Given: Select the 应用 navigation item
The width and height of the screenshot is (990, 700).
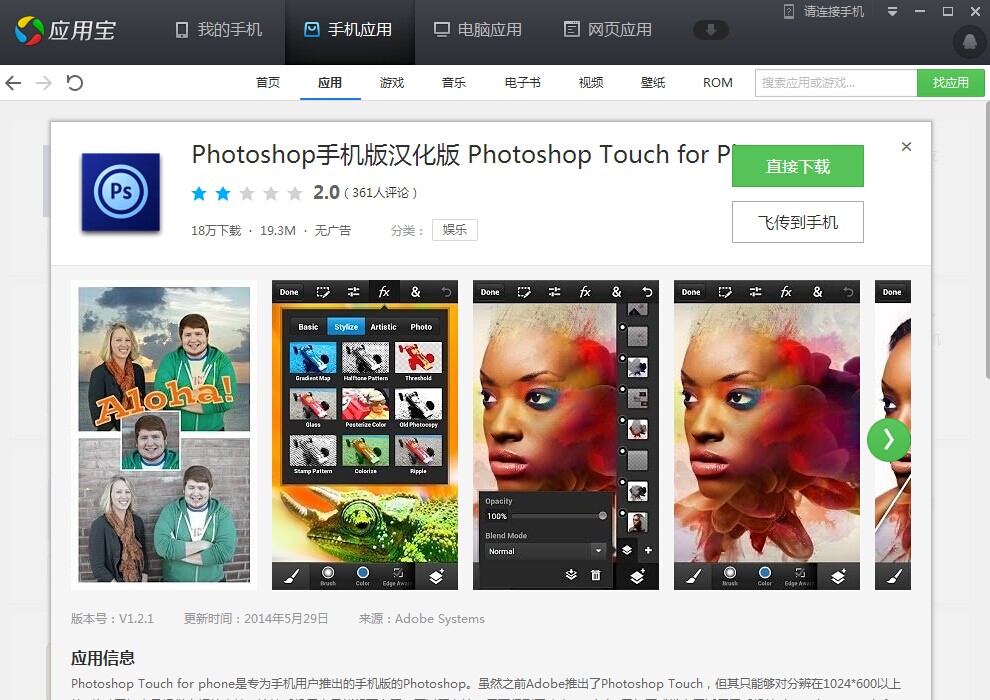Looking at the screenshot, I should tap(330, 83).
